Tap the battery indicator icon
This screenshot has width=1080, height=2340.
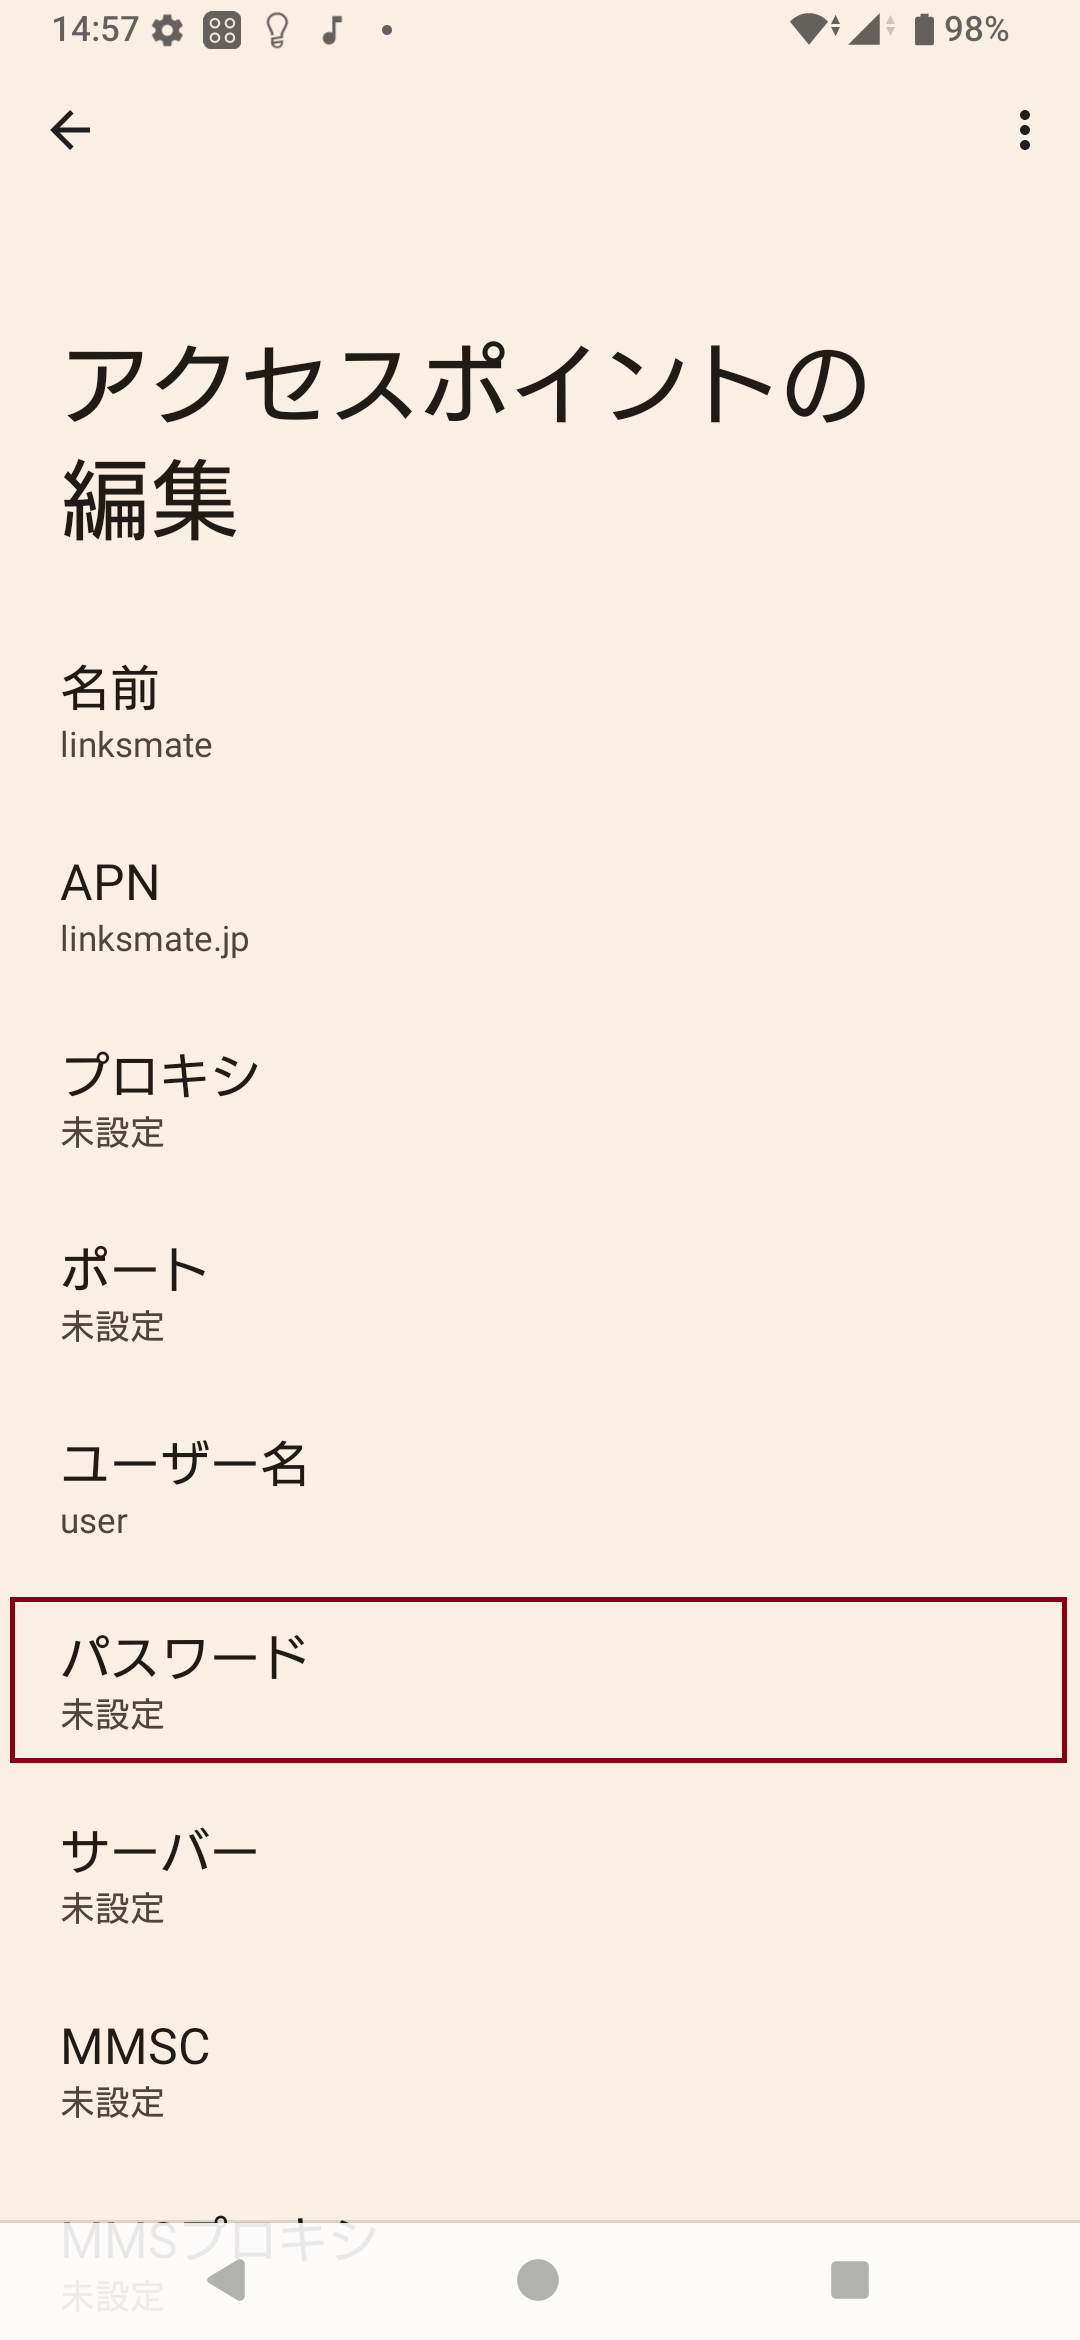pyautogui.click(x=925, y=30)
